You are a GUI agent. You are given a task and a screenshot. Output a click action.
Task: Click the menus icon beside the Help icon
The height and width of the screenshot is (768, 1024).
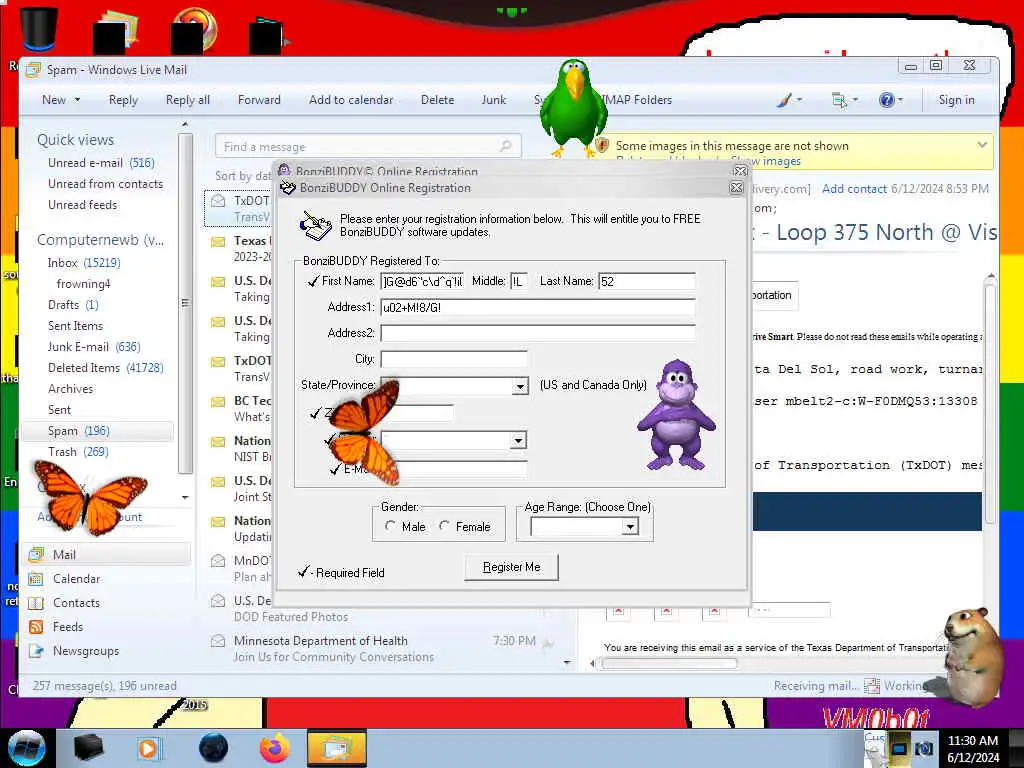click(x=839, y=100)
